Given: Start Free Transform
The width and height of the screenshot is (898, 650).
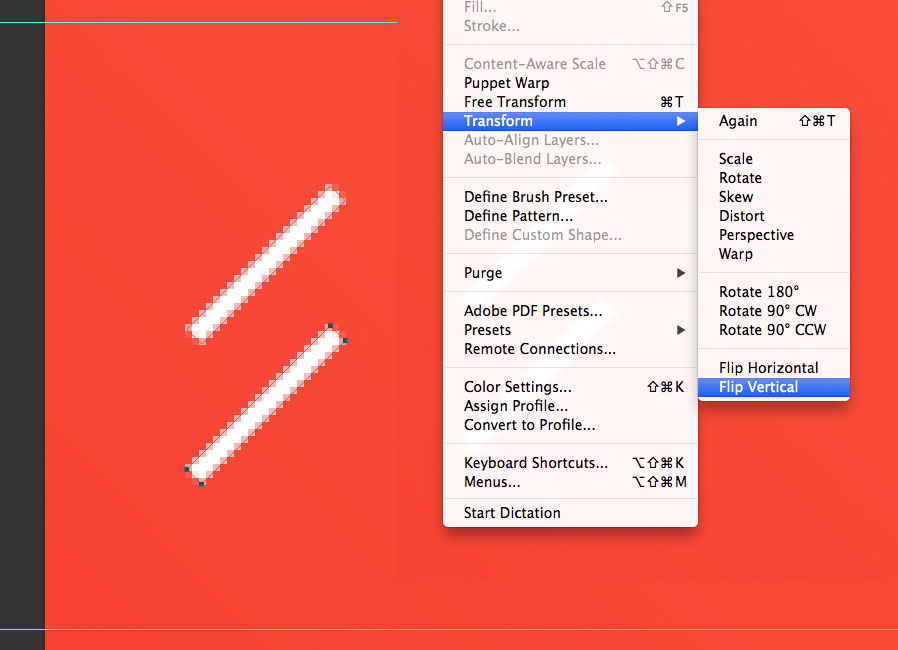Looking at the screenshot, I should [x=514, y=101].
